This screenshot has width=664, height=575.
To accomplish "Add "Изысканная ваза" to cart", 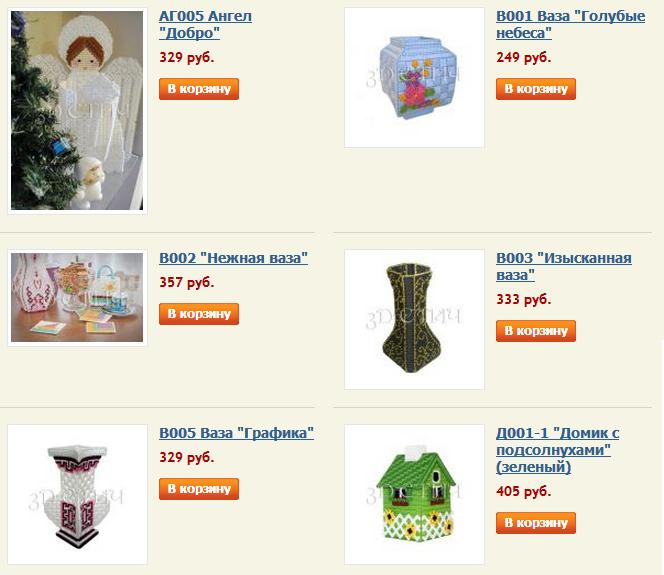I will 536,331.
